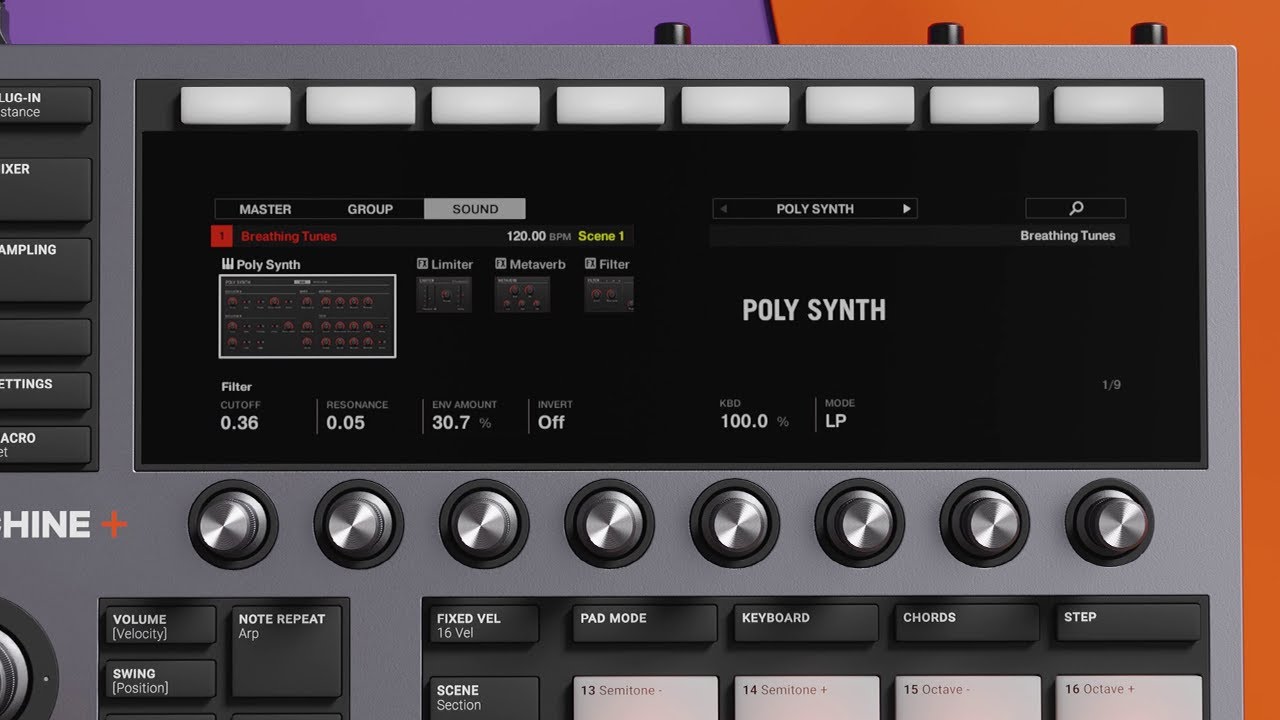Image resolution: width=1280 pixels, height=720 pixels.
Task: Toggle the FIXED VEL 16 Vel button
Action: coord(484,625)
